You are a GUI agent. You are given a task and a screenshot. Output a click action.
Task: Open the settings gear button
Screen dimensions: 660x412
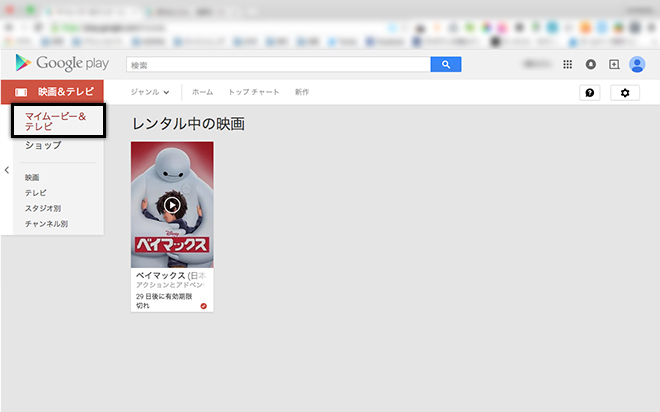(x=625, y=93)
